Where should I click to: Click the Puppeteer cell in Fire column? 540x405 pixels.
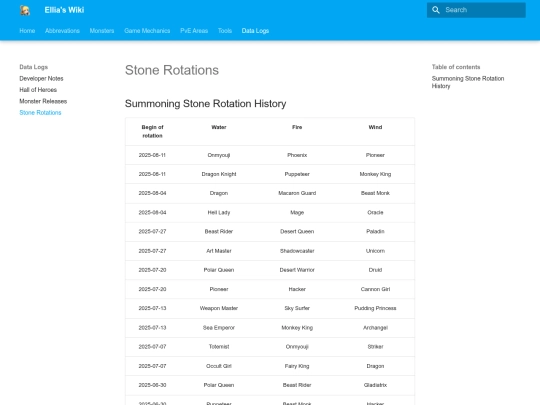pos(297,174)
